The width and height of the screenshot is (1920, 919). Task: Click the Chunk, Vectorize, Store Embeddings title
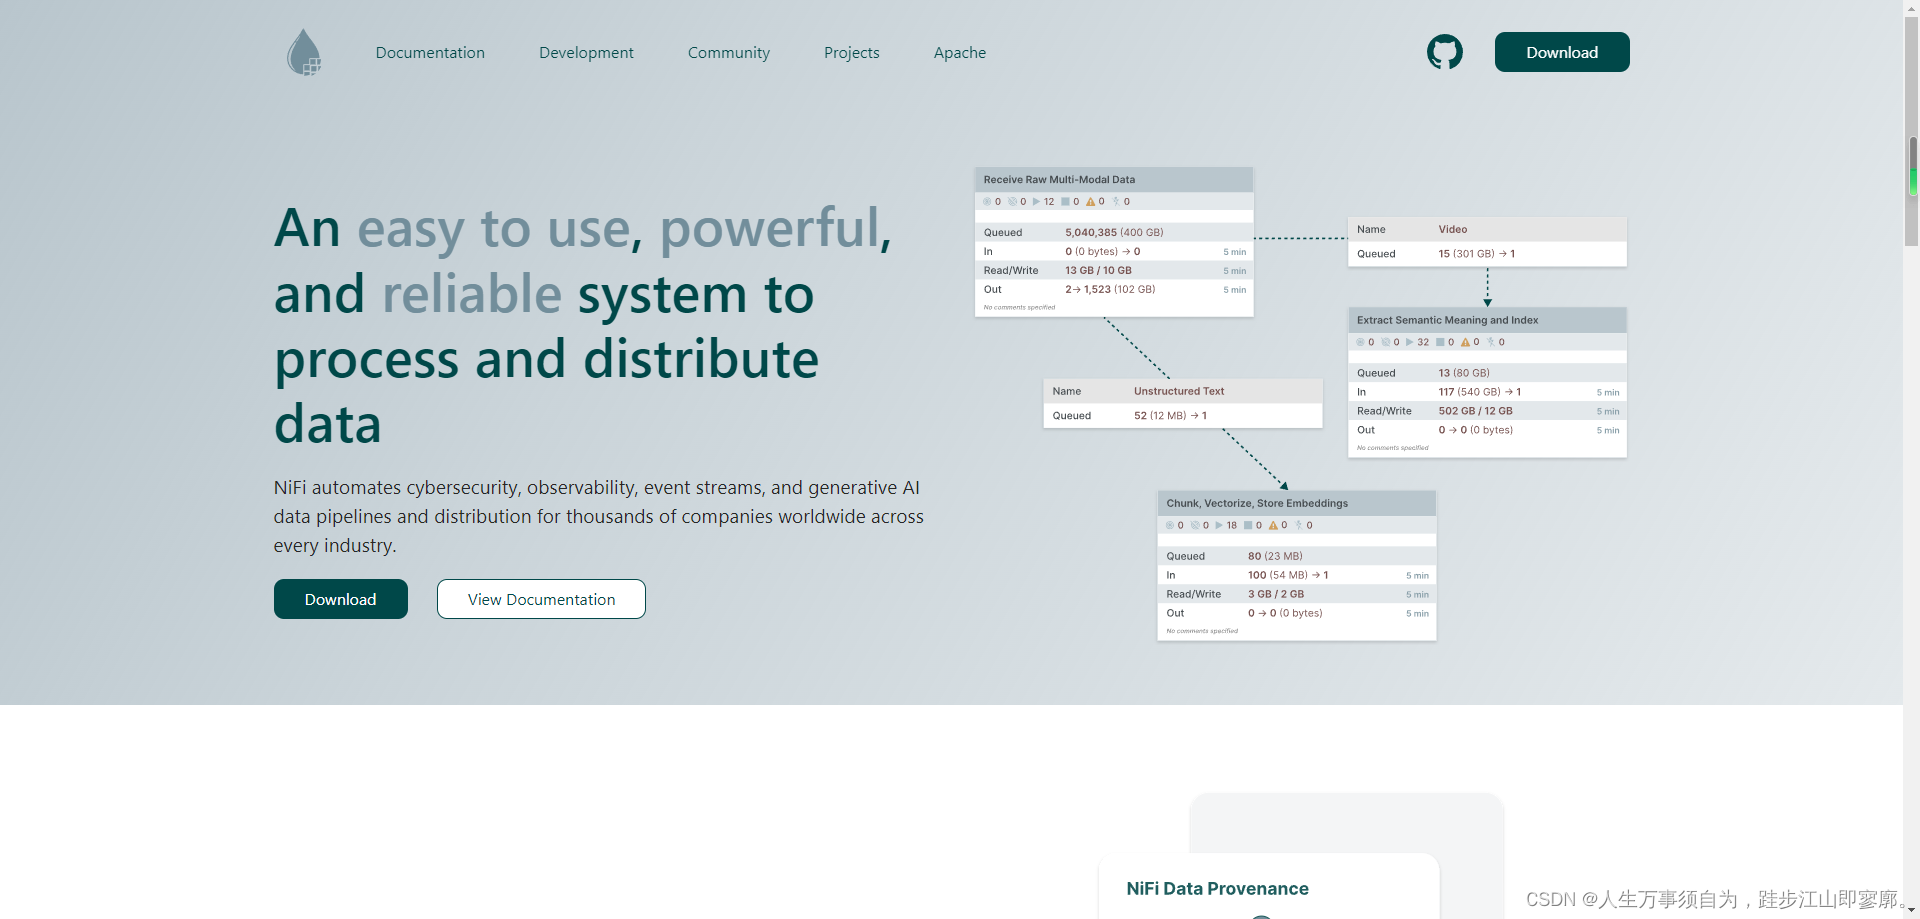click(x=1257, y=503)
